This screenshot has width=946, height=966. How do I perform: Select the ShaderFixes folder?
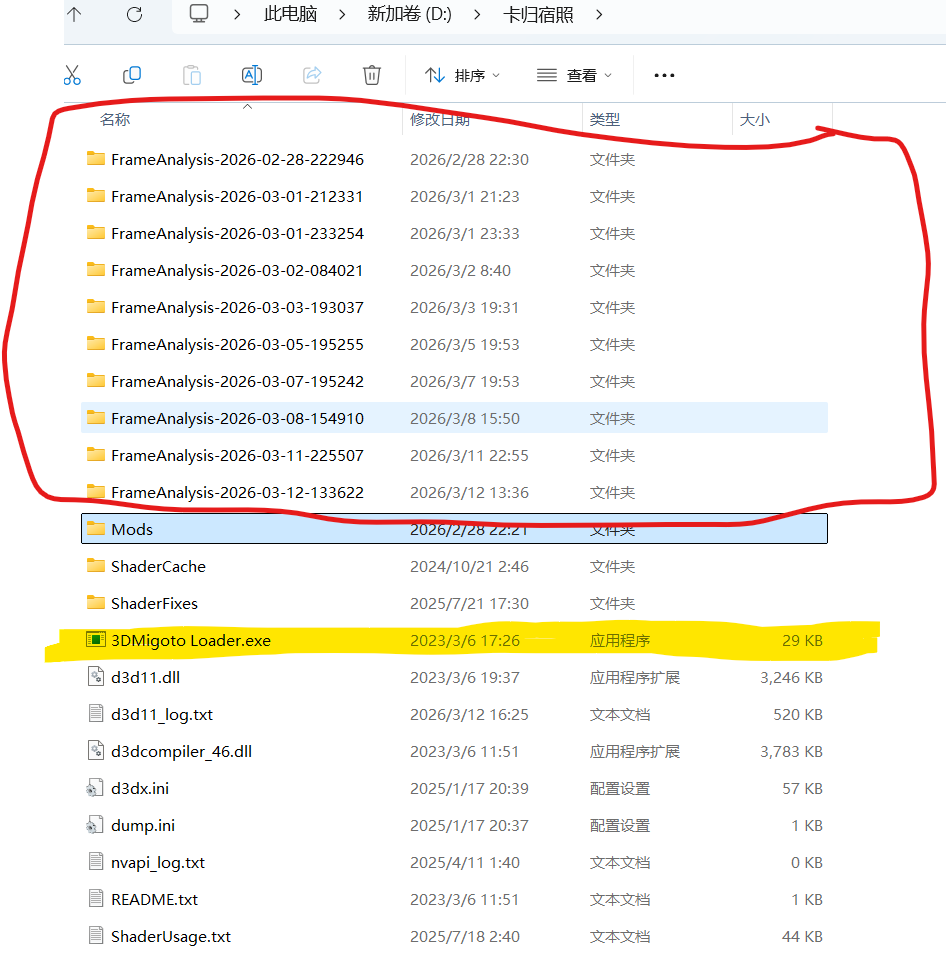154,603
